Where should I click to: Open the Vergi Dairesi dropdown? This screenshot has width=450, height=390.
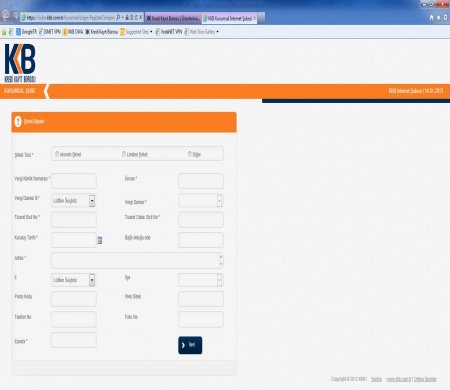(x=201, y=201)
